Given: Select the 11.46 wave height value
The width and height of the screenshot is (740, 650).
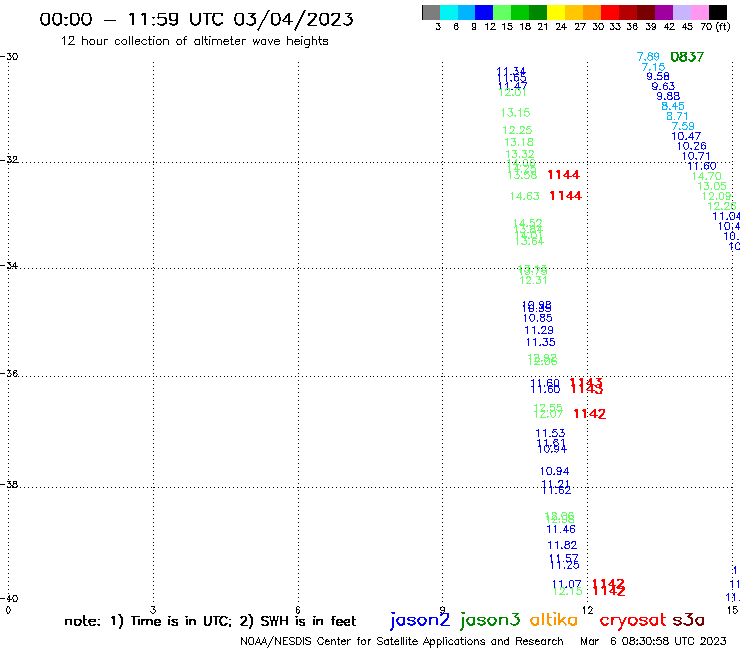Looking at the screenshot, I should click(561, 530).
